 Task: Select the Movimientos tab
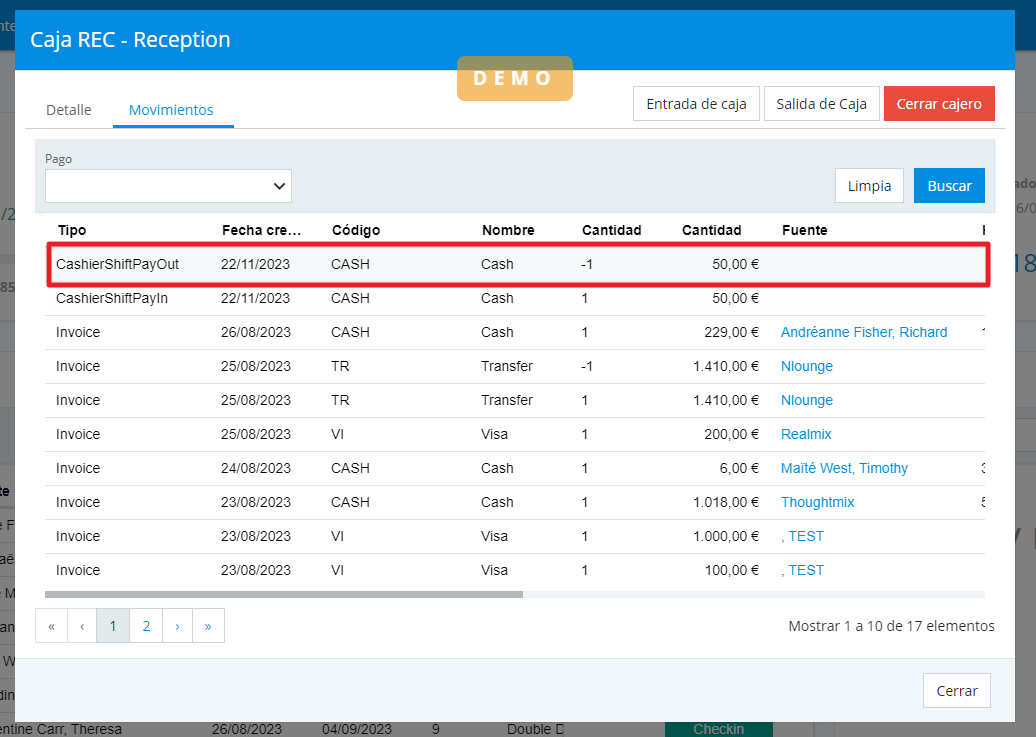click(171, 110)
